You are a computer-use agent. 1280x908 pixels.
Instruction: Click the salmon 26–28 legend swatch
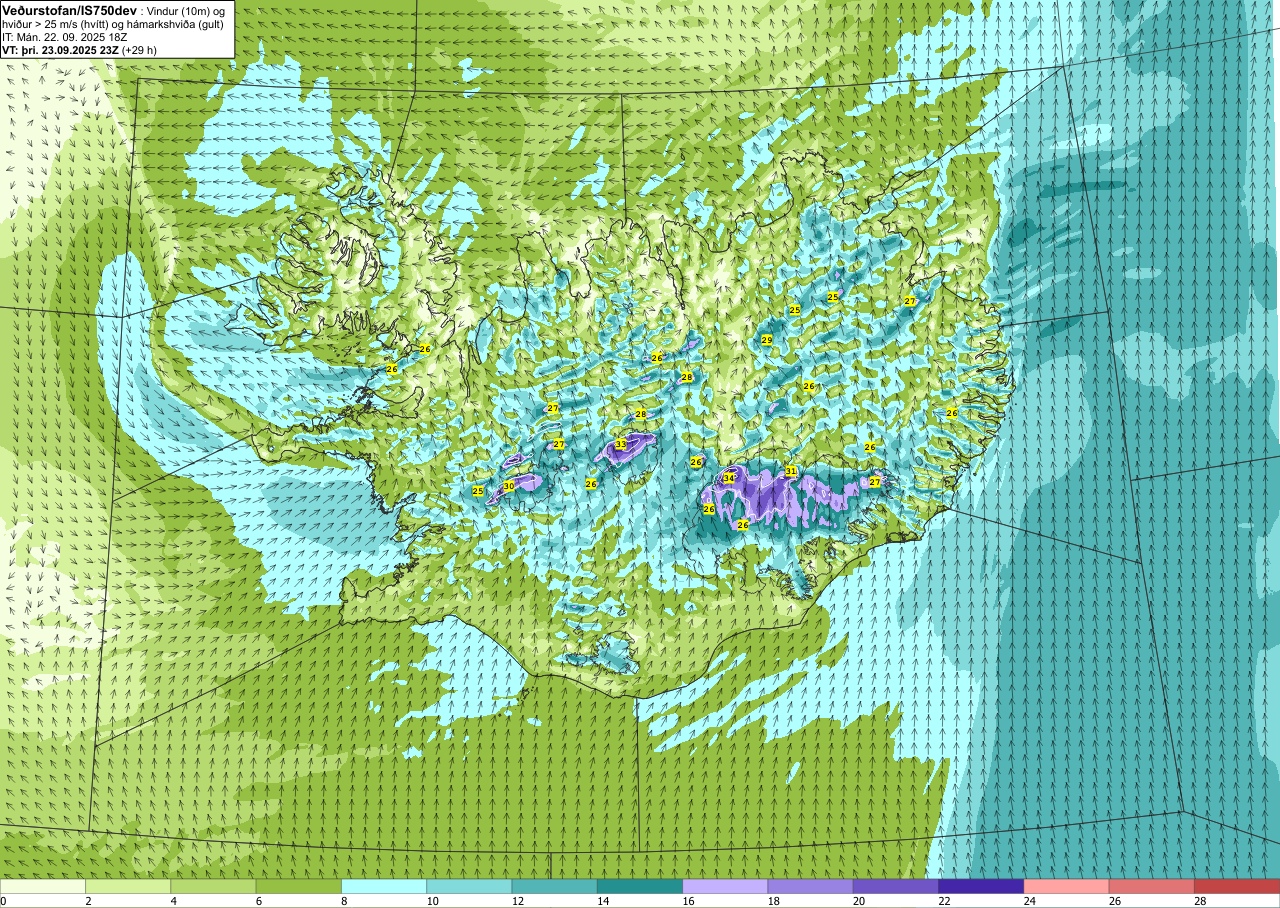pyautogui.click(x=1152, y=886)
